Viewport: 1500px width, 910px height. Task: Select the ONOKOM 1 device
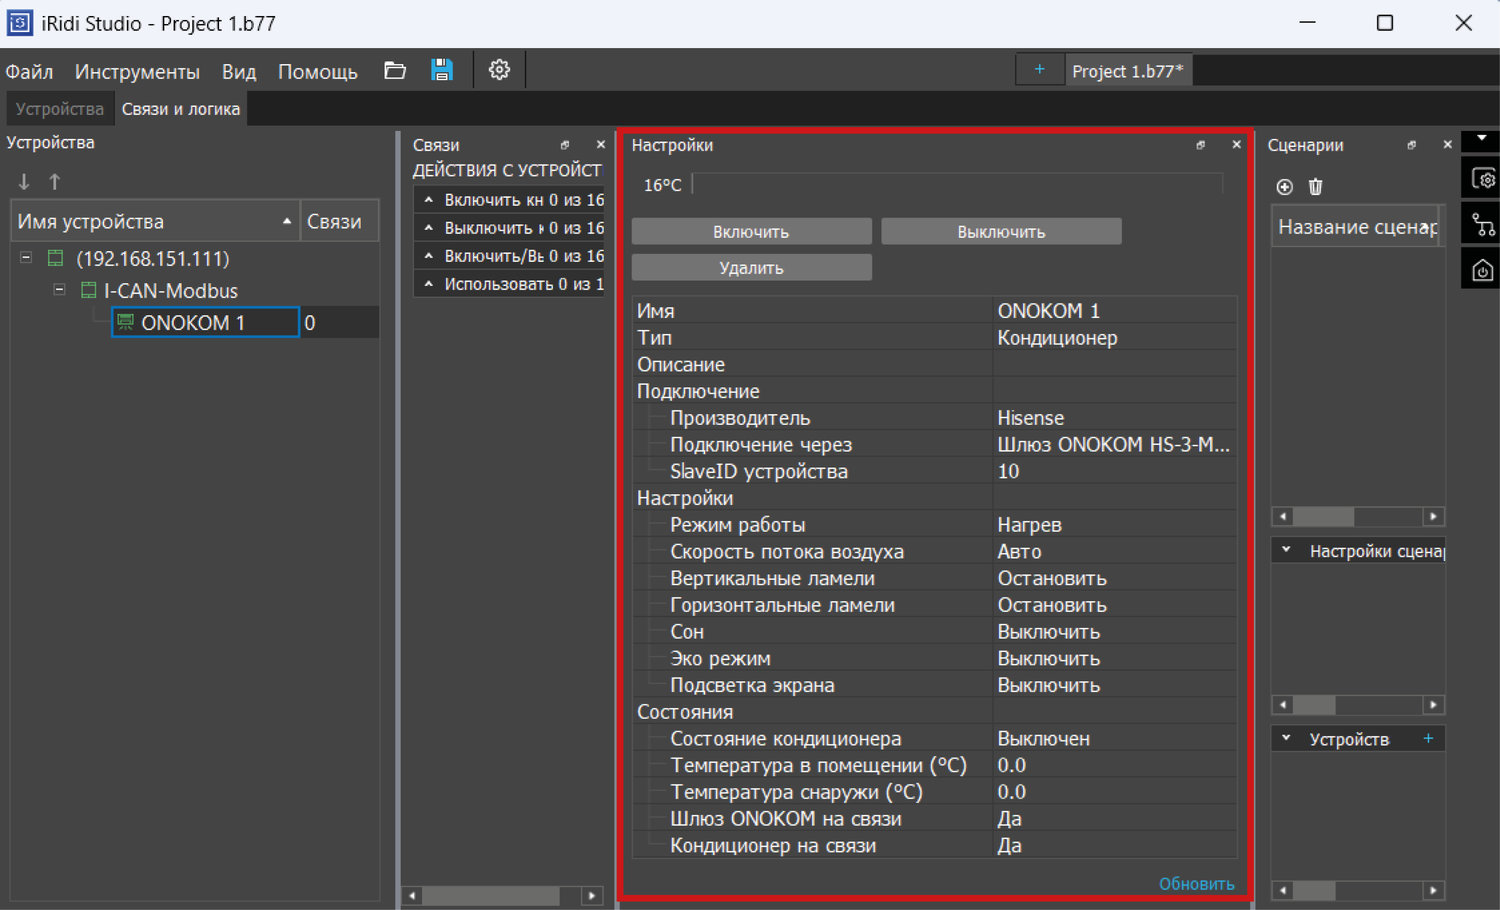tap(193, 323)
